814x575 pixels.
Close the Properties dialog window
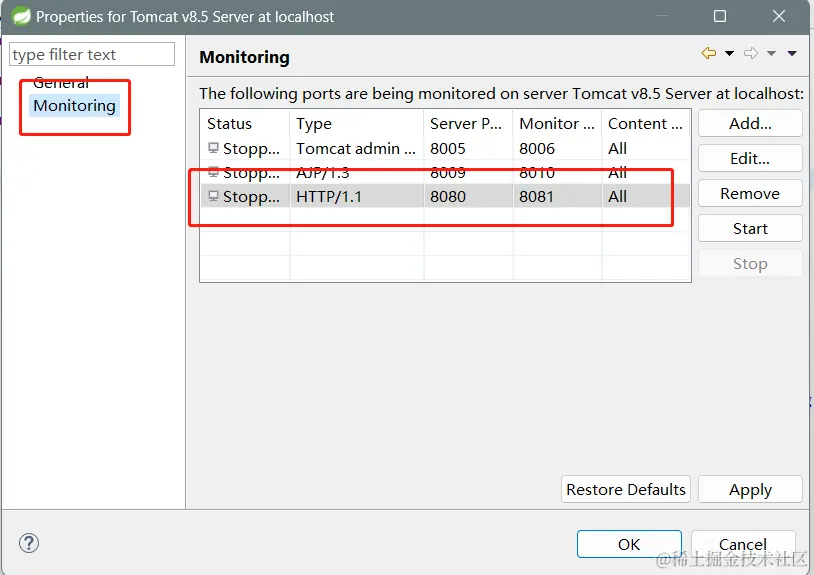(779, 16)
